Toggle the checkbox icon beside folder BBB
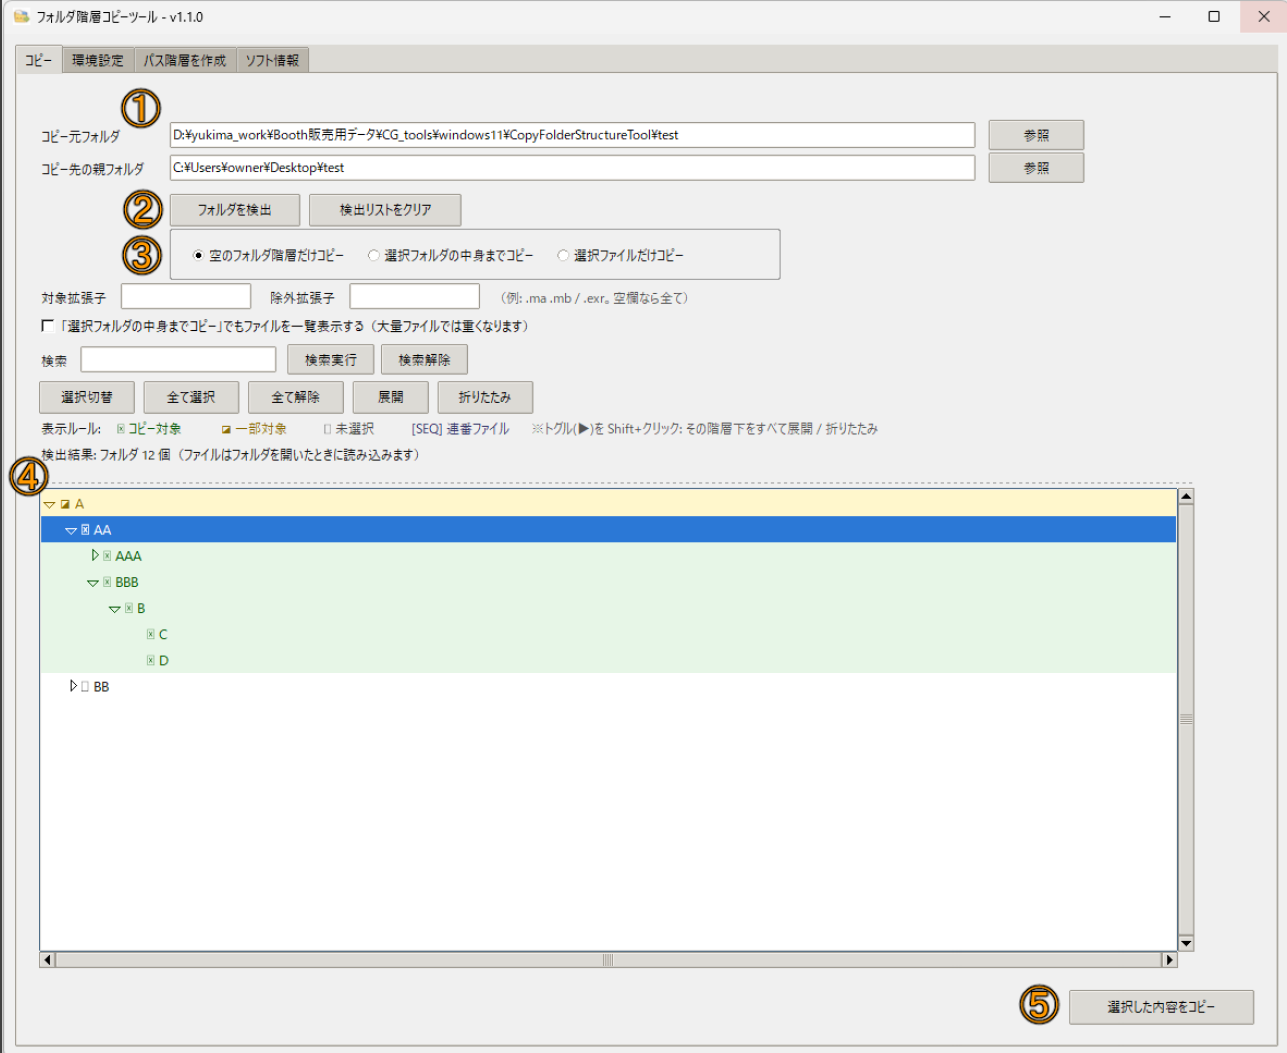 coord(107,582)
